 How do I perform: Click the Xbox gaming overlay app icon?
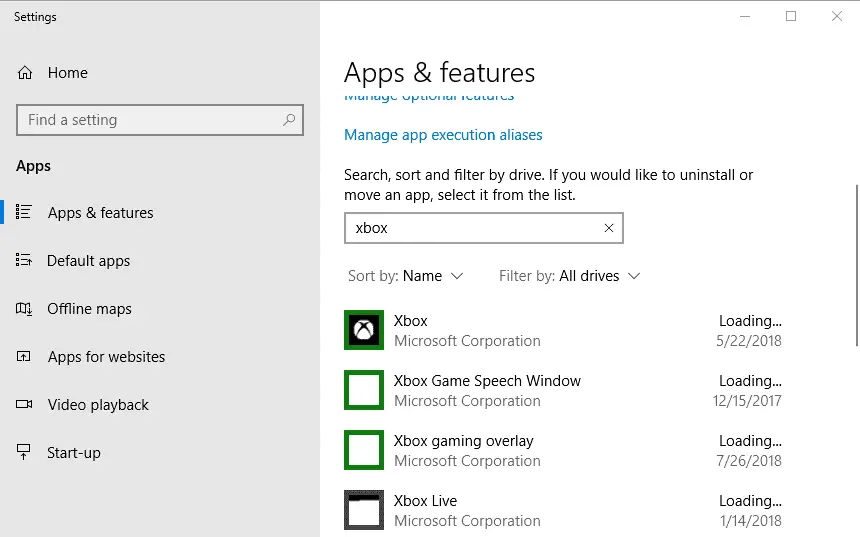(364, 450)
